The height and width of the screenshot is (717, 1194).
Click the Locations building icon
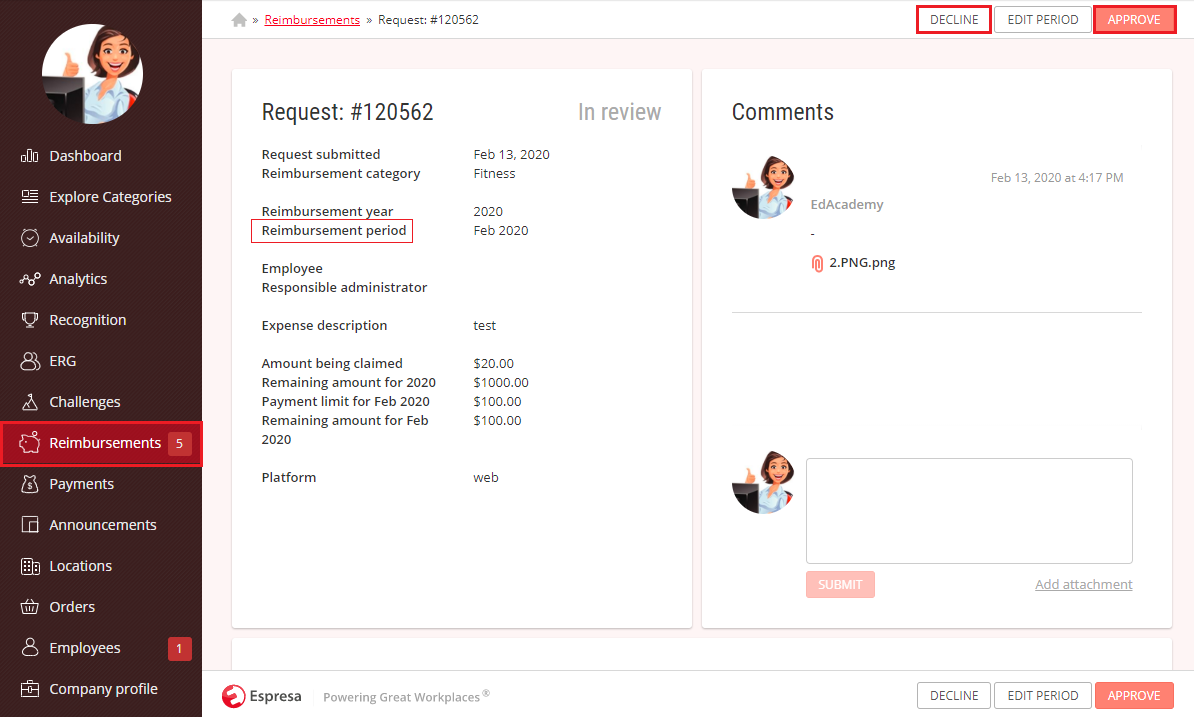30,566
